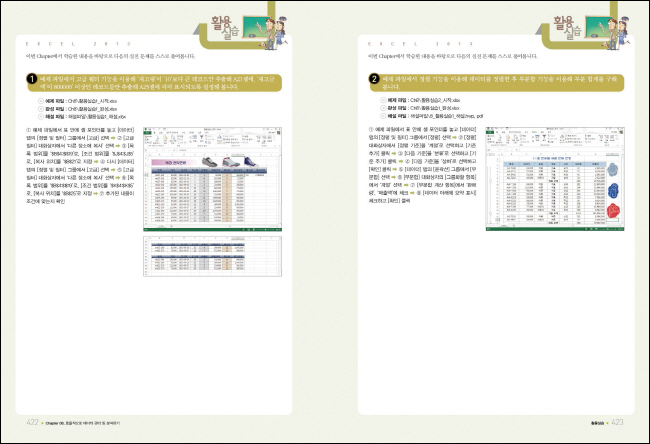Click page number 423 in footer
Viewport: 650px width, 444px height.
(617, 422)
